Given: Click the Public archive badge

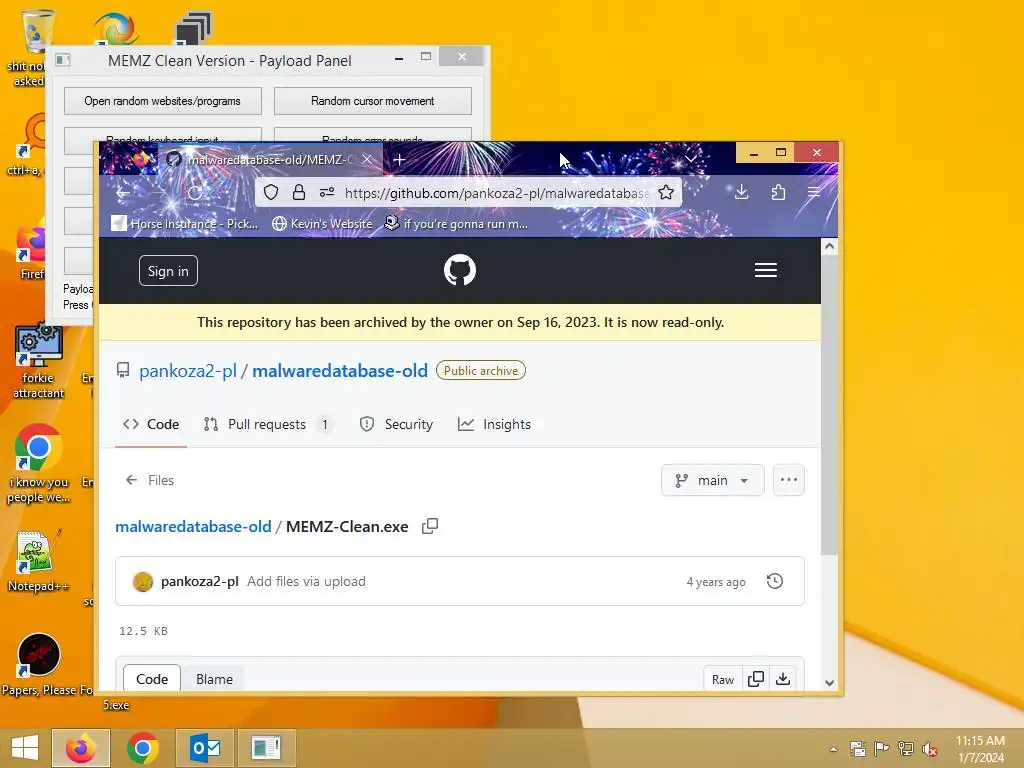Looking at the screenshot, I should click(481, 371).
